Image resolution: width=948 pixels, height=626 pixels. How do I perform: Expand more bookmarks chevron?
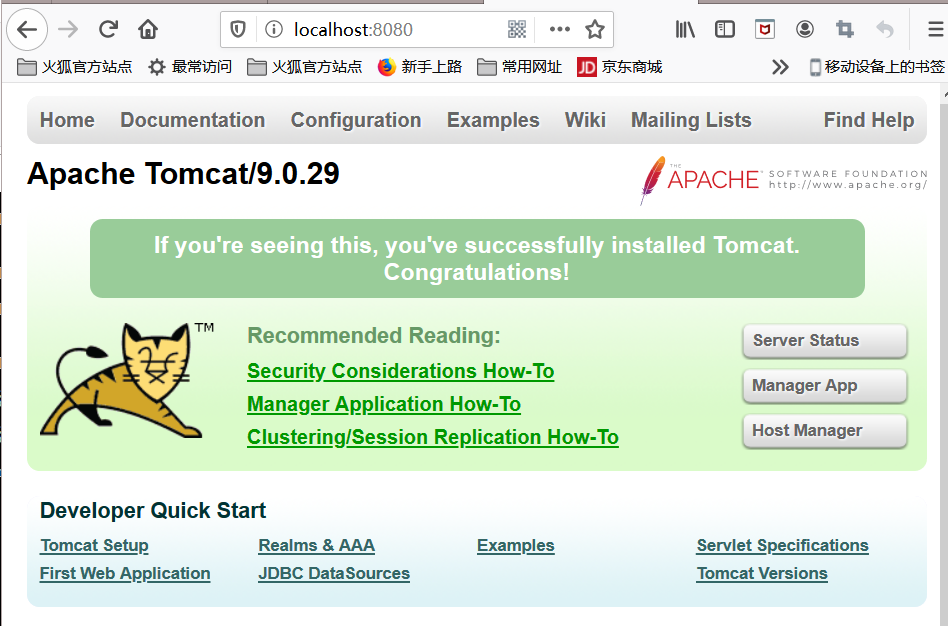click(x=781, y=67)
